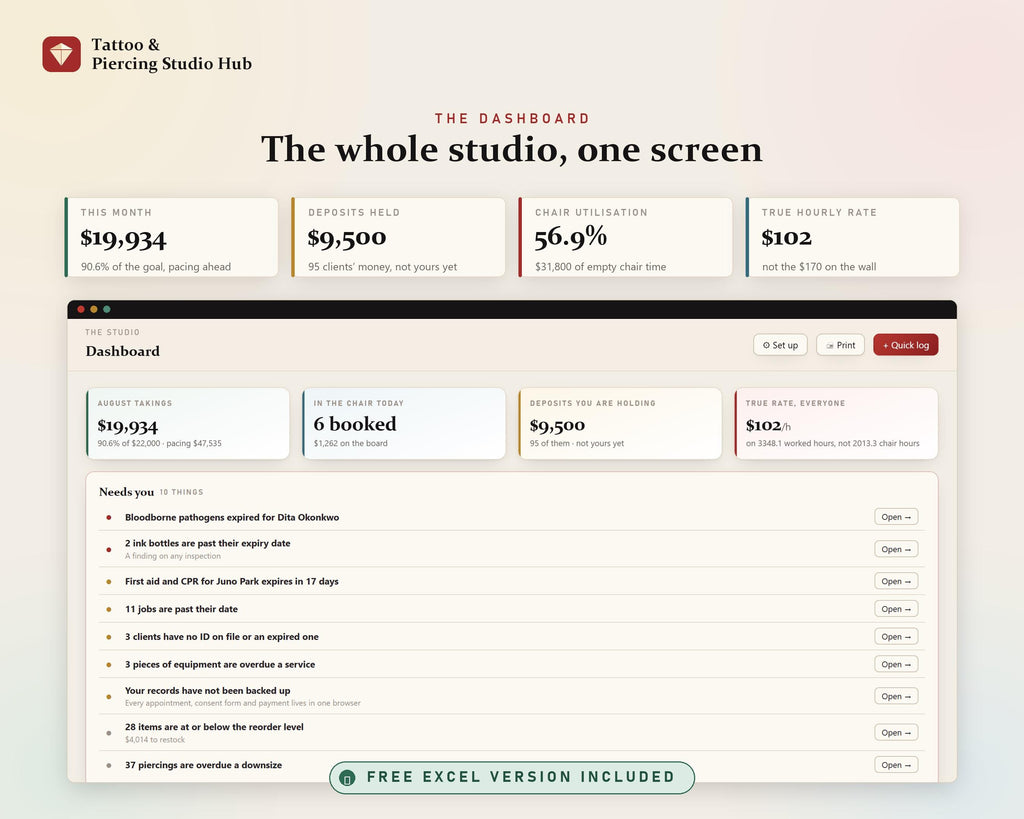1024x819 pixels.
Task: Click the '10 THINGS' count label
Action: click(182, 492)
